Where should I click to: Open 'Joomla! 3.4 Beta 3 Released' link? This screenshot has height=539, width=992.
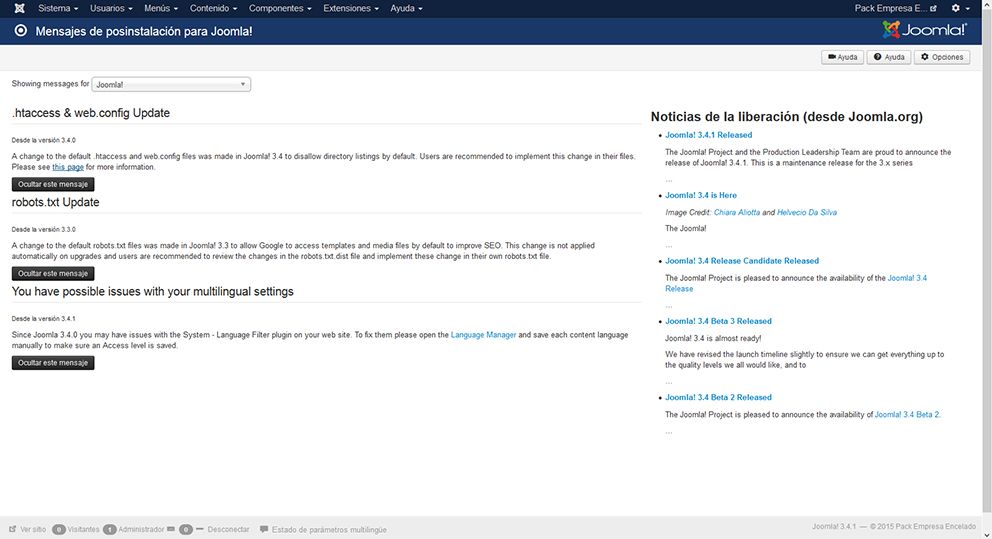(x=718, y=321)
